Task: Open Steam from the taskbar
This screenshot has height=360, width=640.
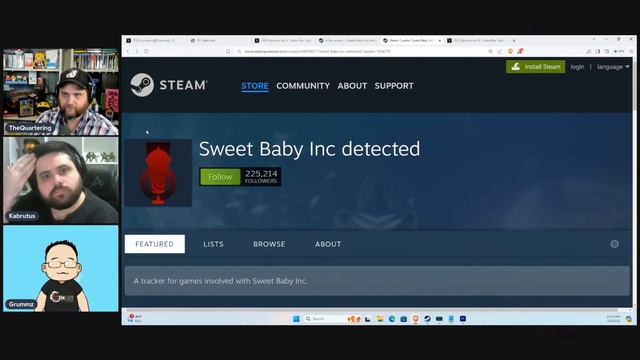Action: (x=427, y=319)
